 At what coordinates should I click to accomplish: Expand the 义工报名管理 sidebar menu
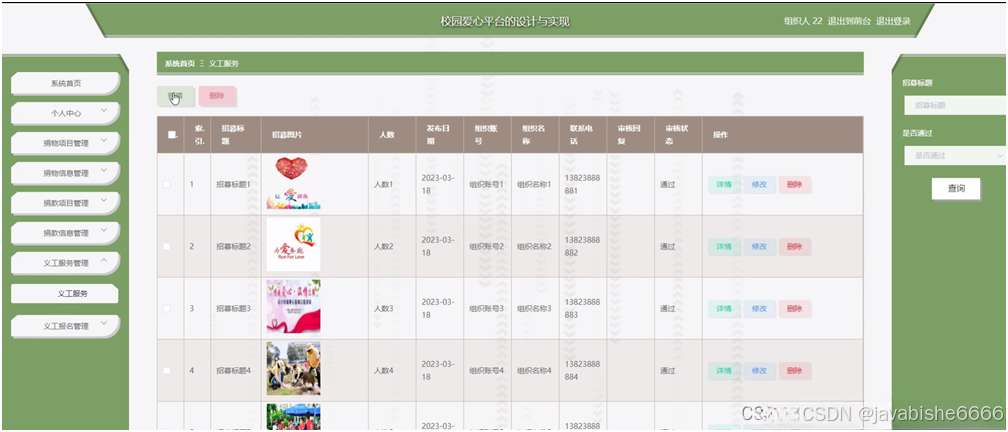pyautogui.click(x=66, y=326)
